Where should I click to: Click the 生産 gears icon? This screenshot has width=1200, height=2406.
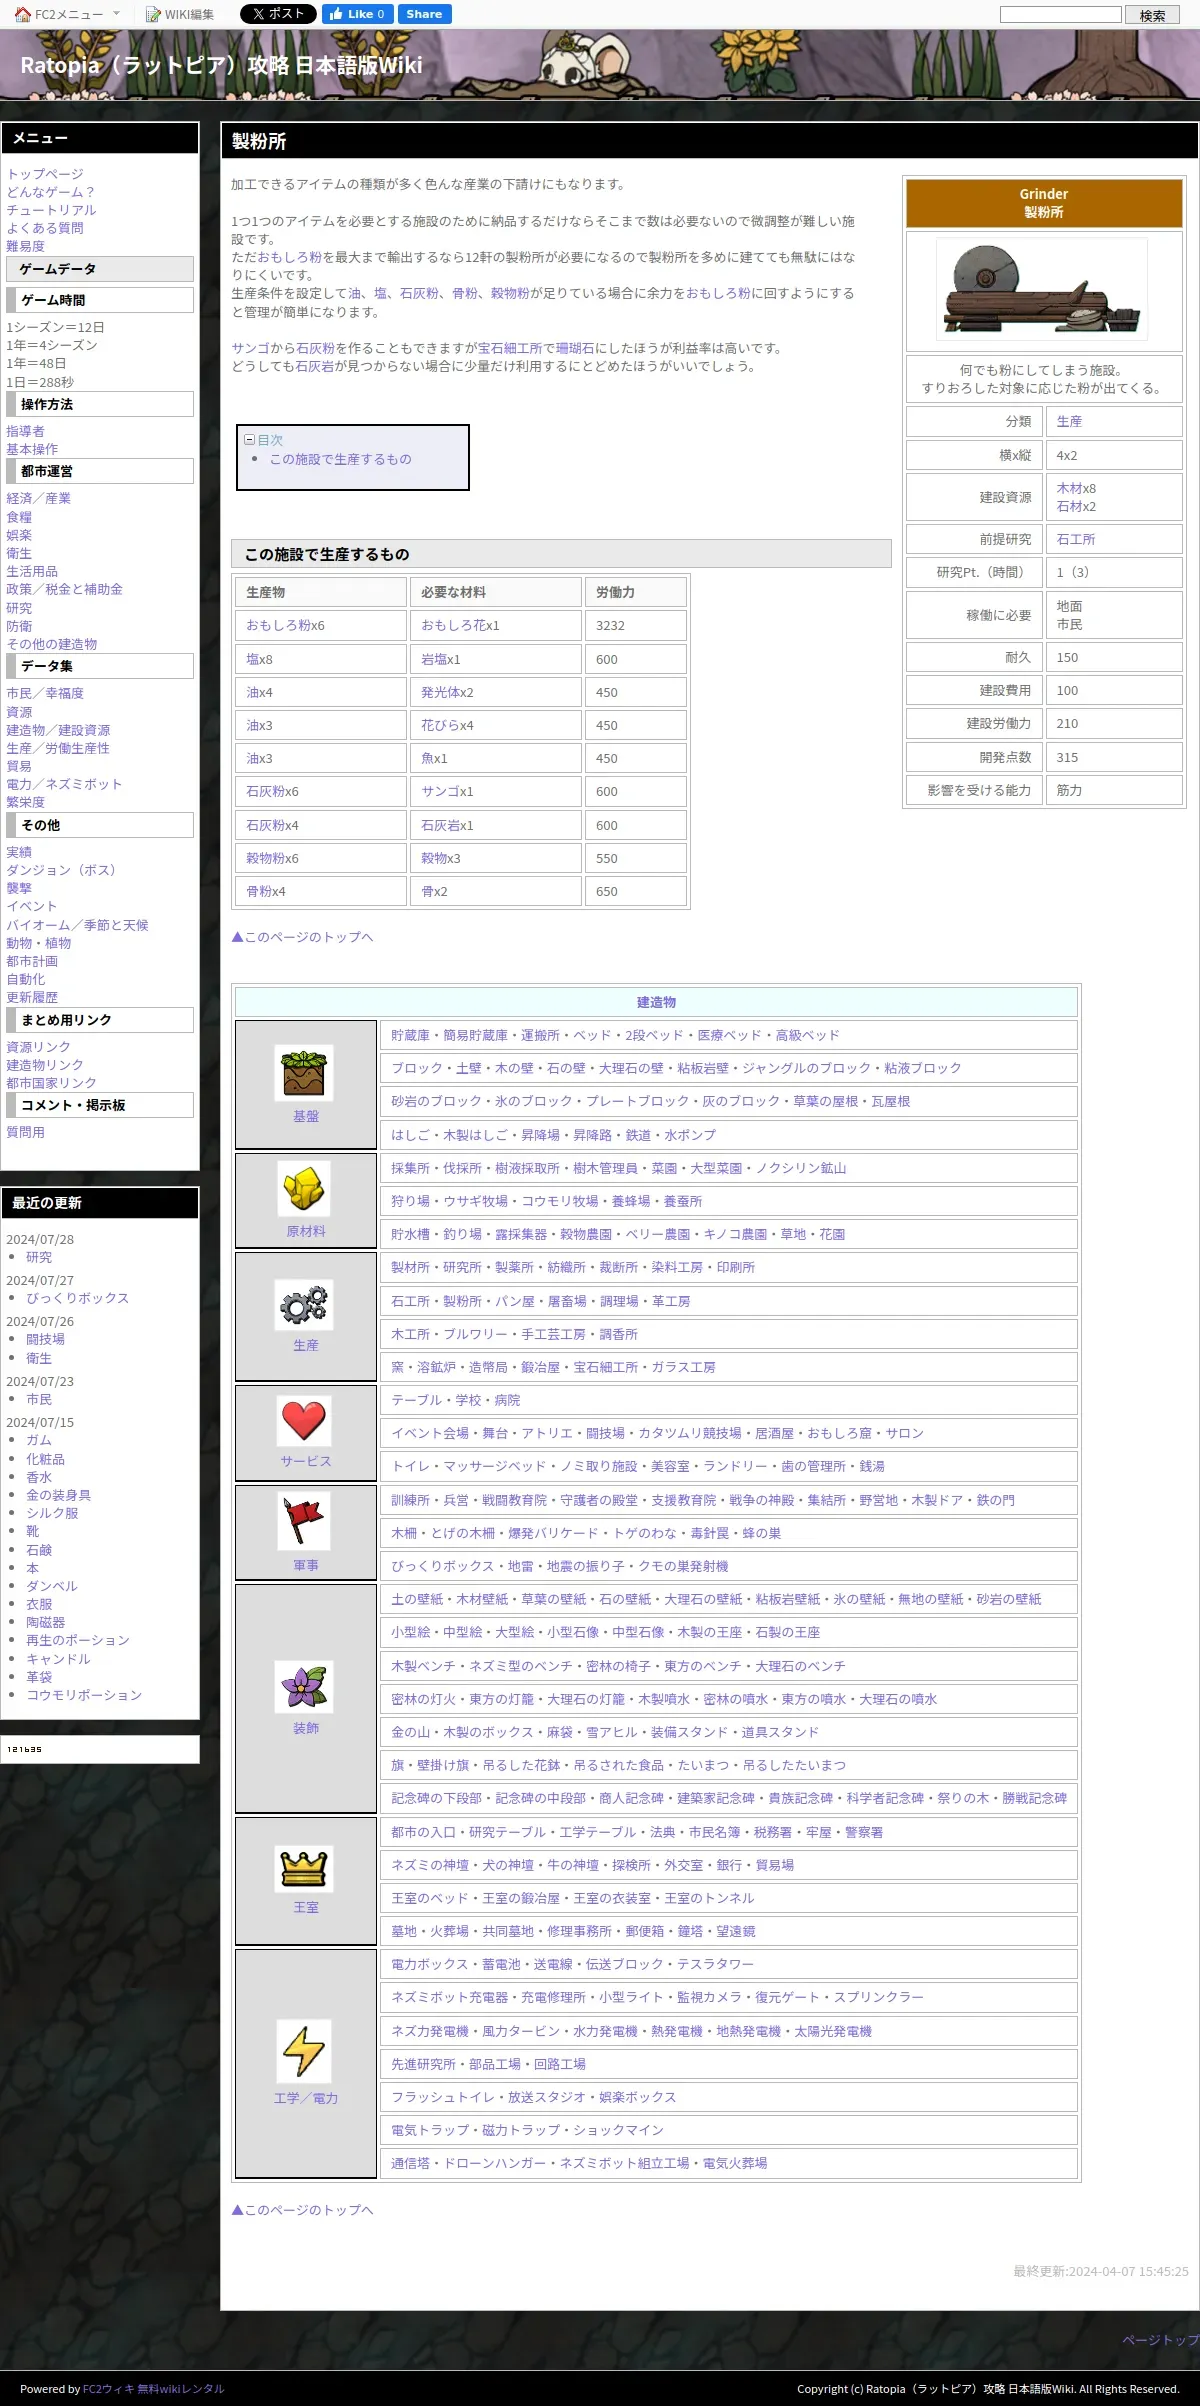coord(304,1304)
